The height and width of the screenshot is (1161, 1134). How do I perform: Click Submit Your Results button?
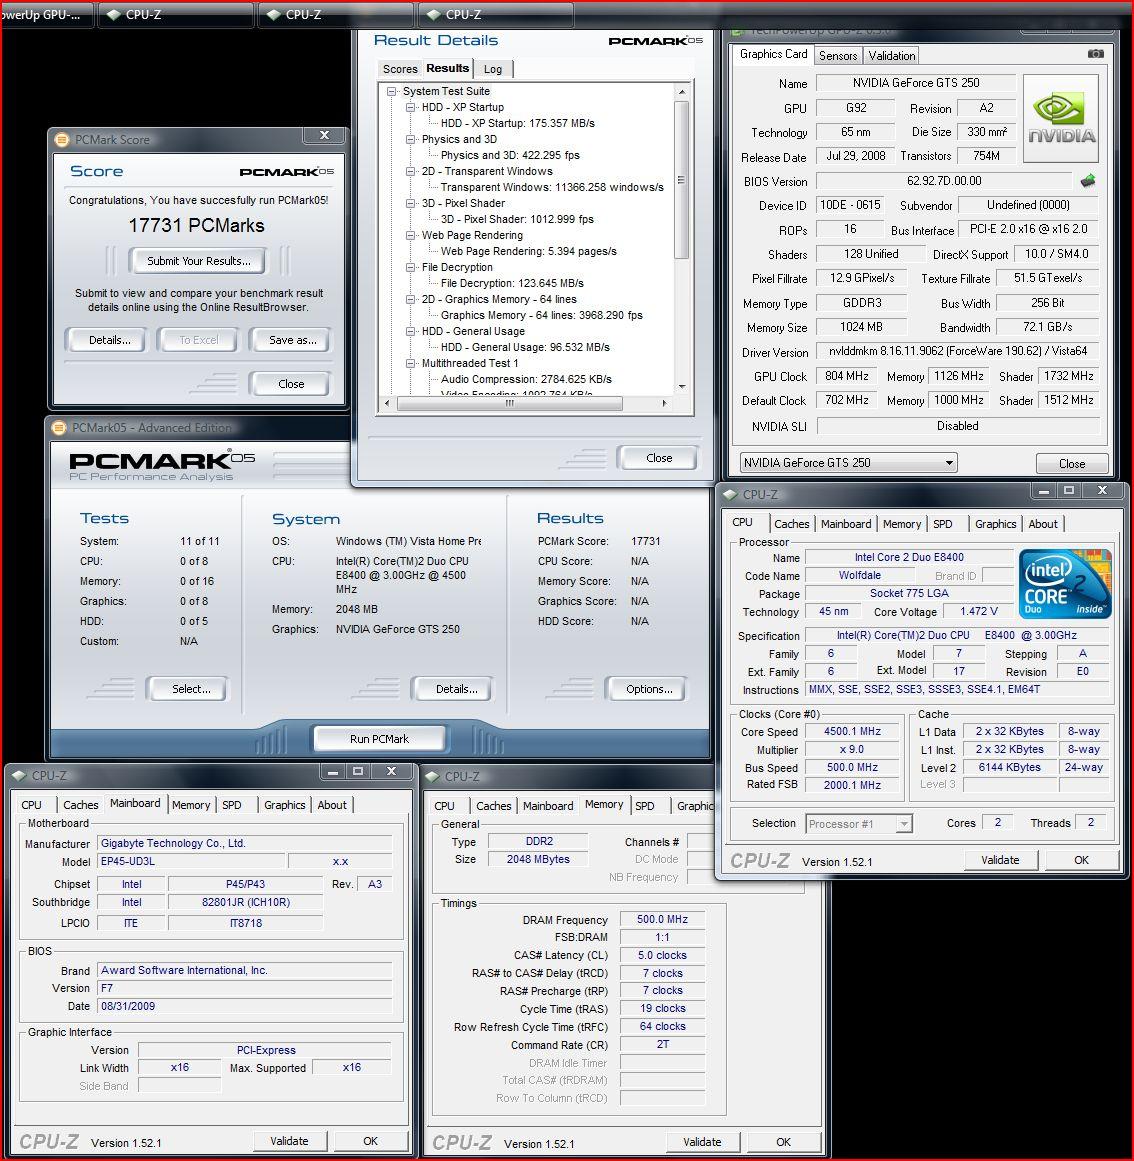pyautogui.click(x=198, y=261)
